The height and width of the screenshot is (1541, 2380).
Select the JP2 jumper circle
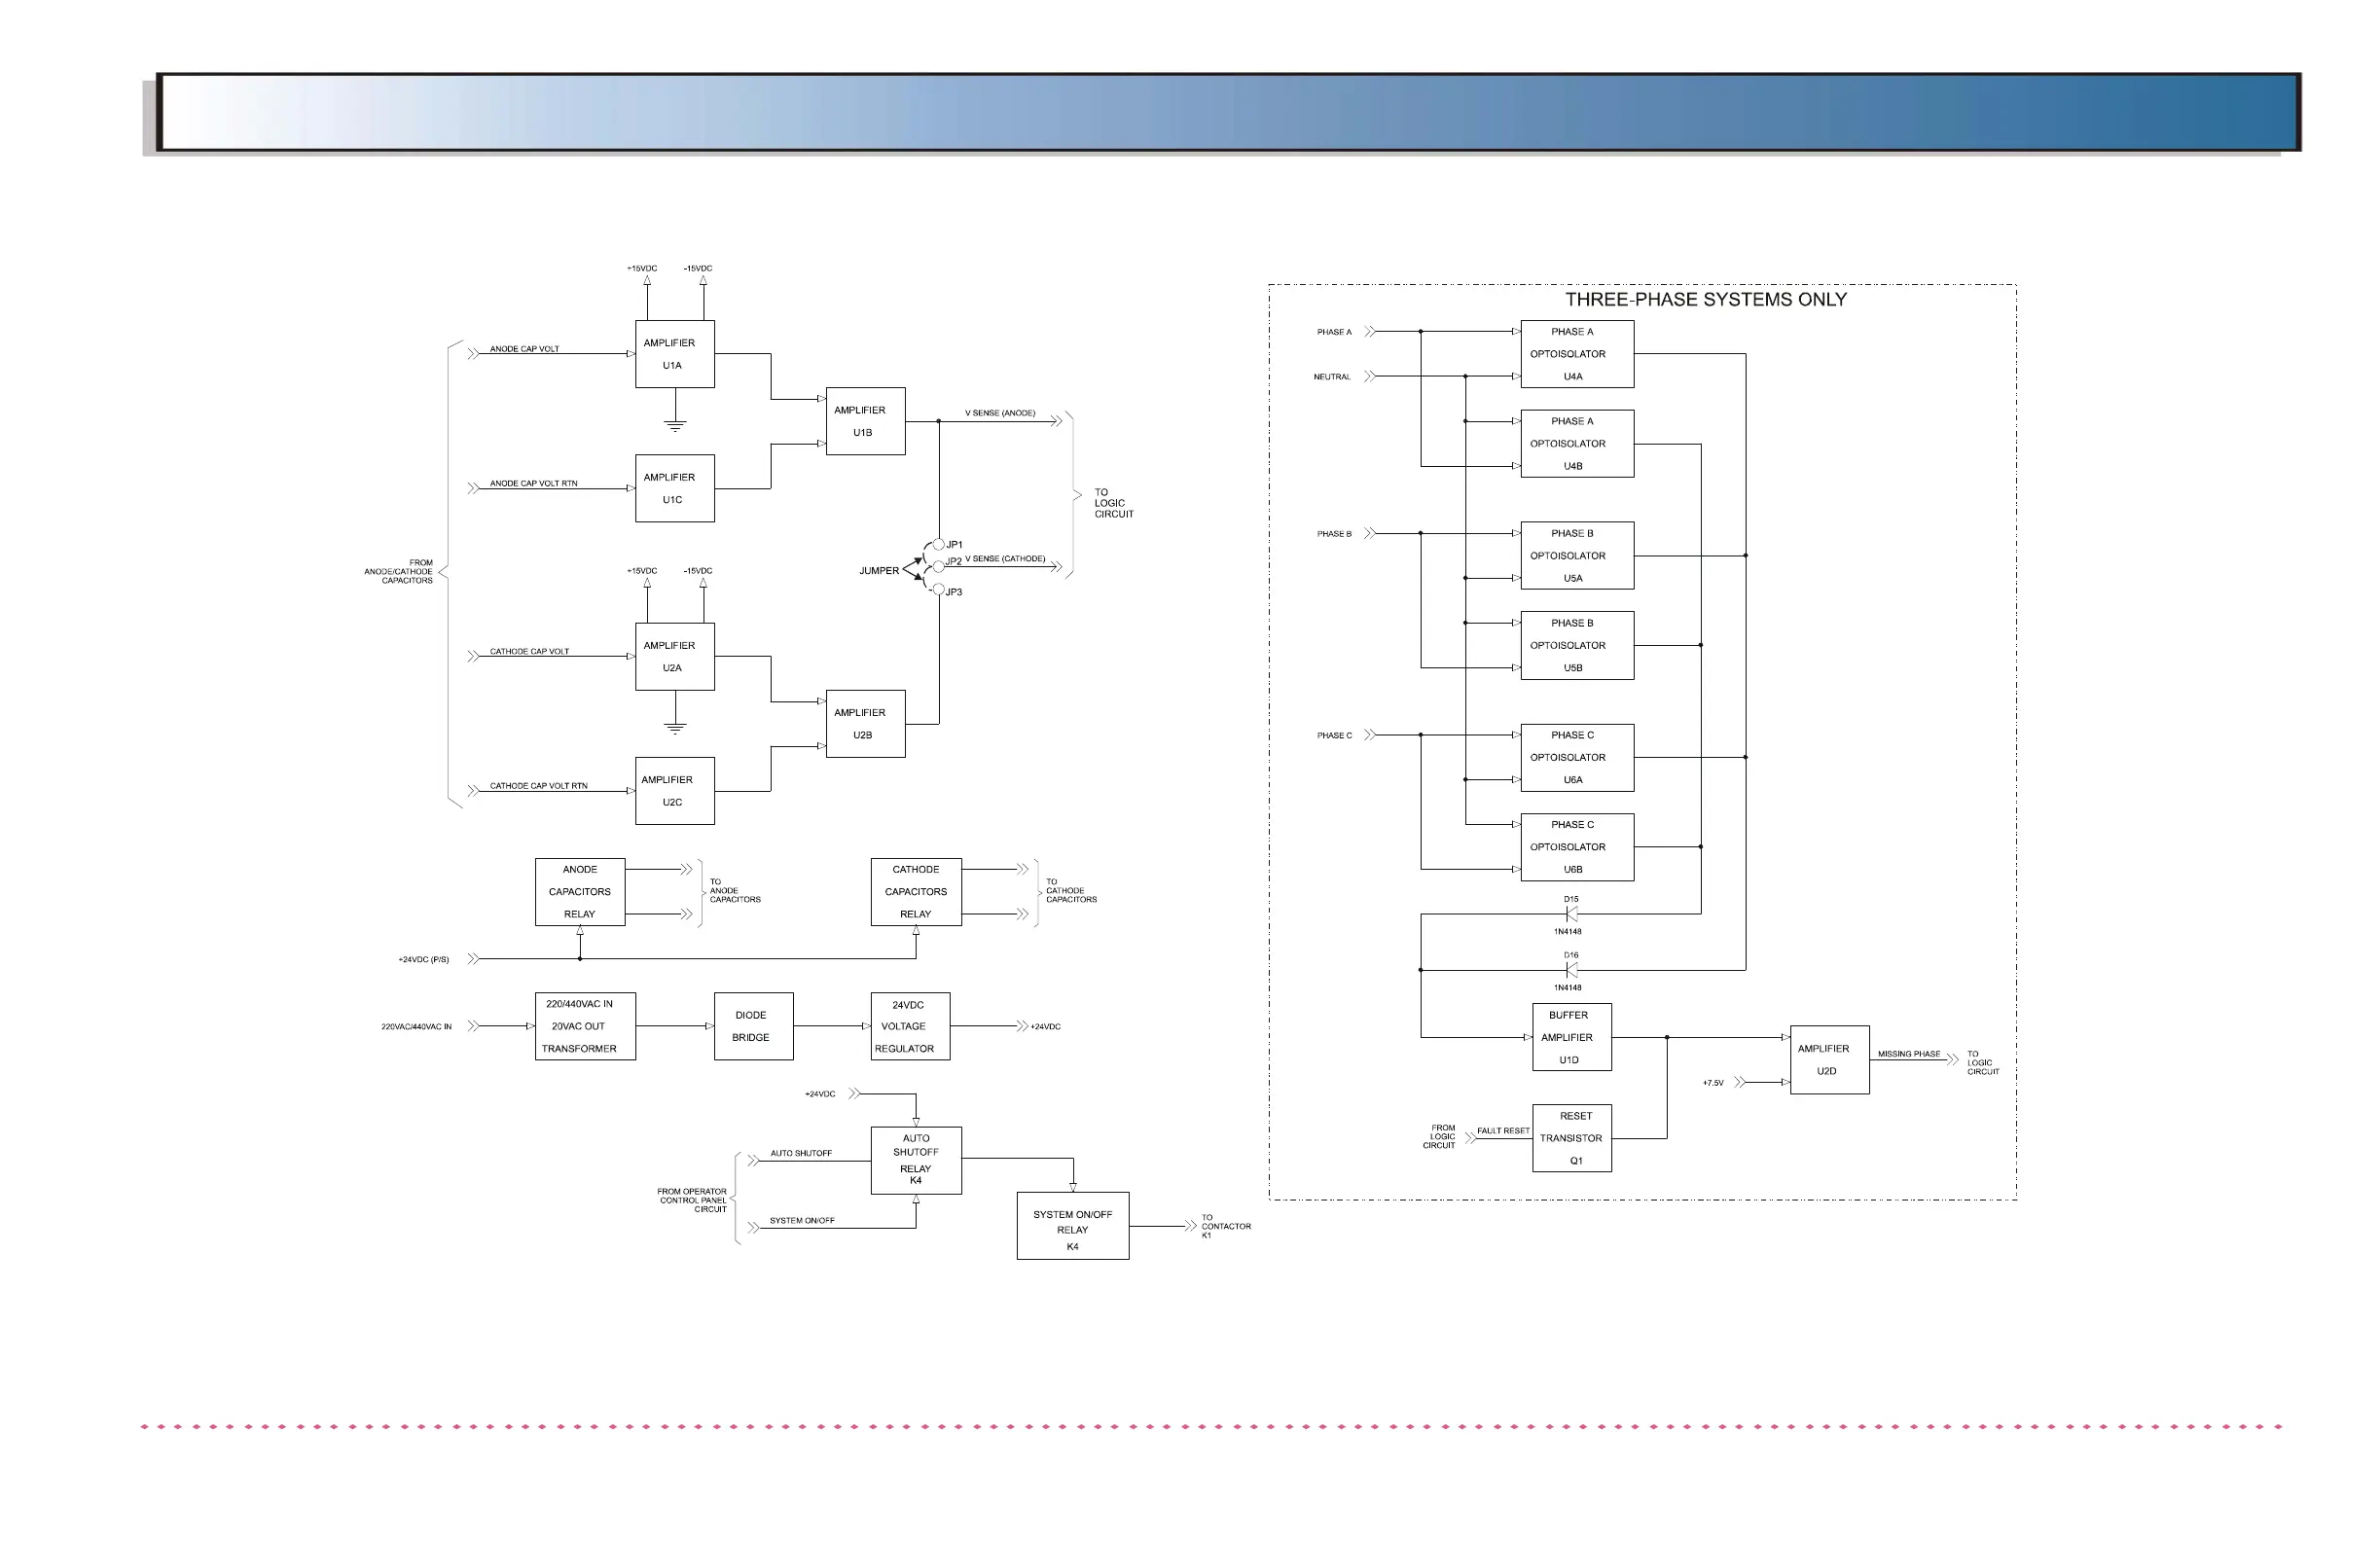938,566
